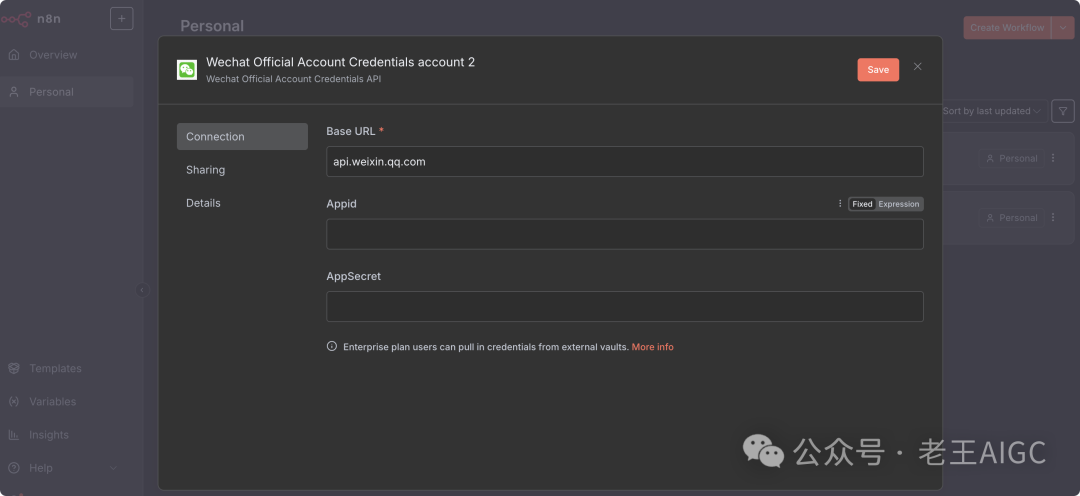
Task: Click the credential title text
Action: coord(340,62)
